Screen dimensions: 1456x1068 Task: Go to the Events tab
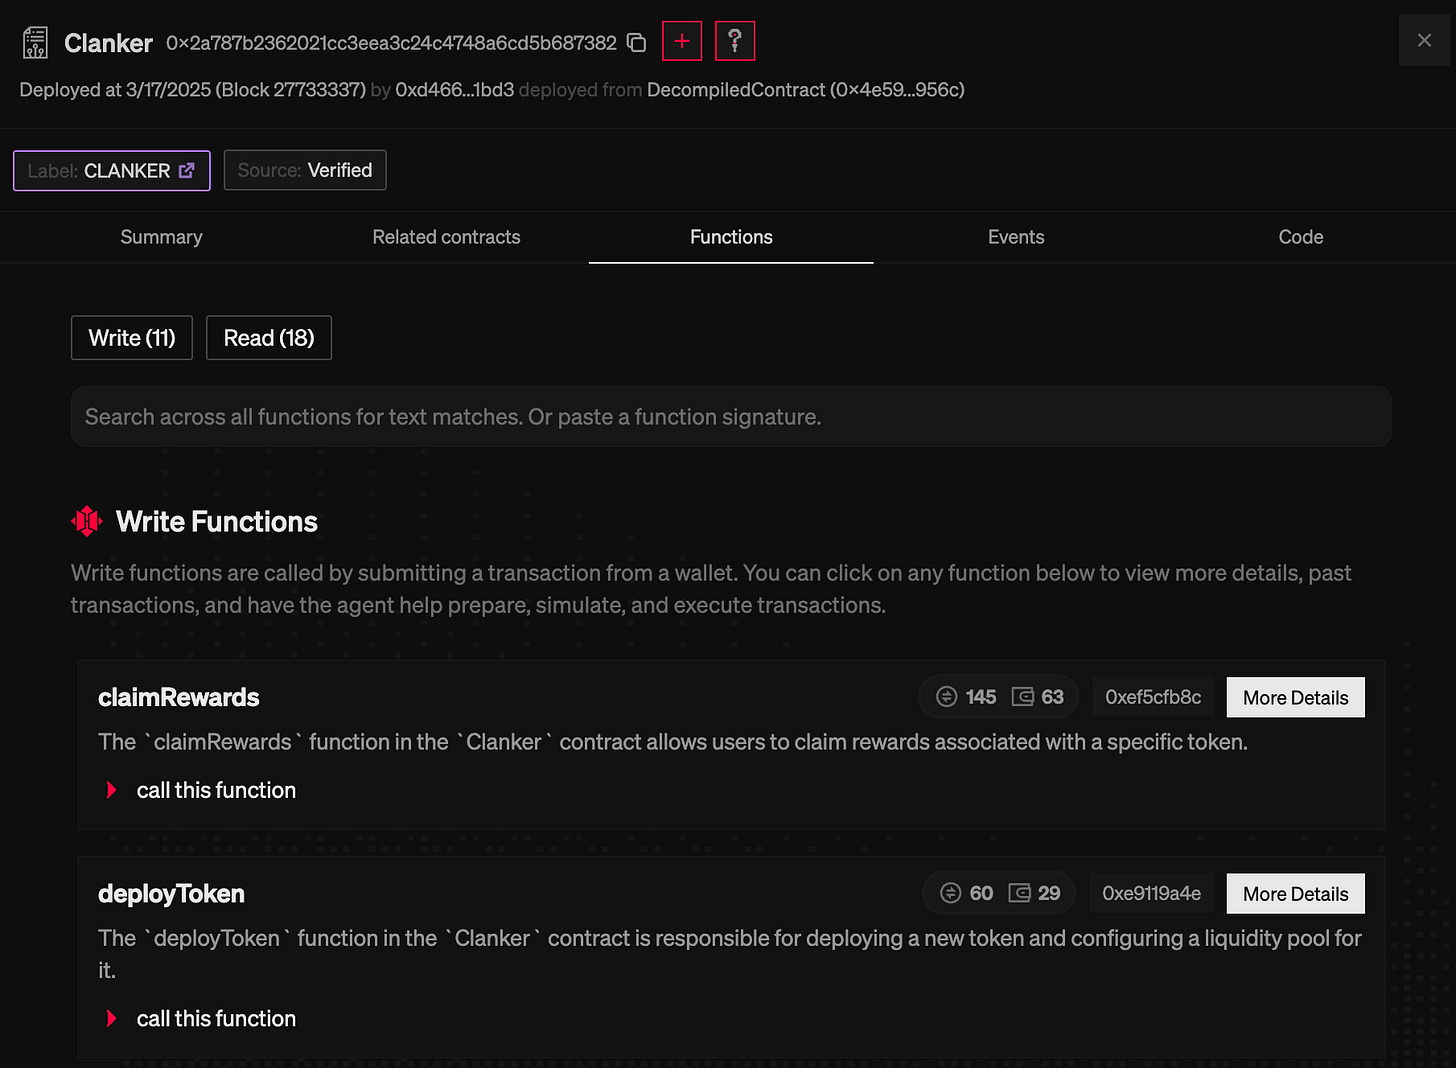pos(1016,237)
